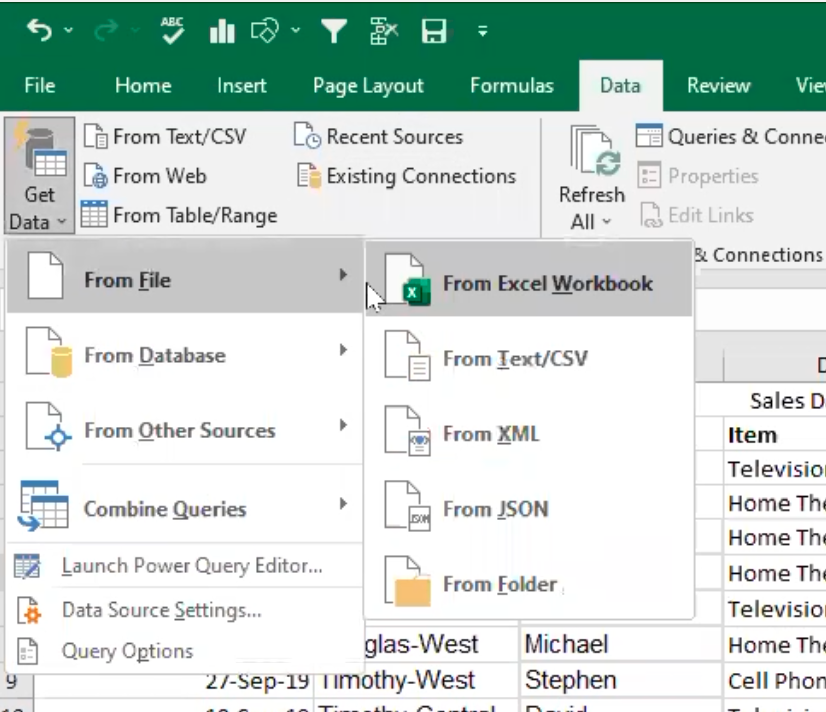Switch to the Home tab

pos(142,85)
